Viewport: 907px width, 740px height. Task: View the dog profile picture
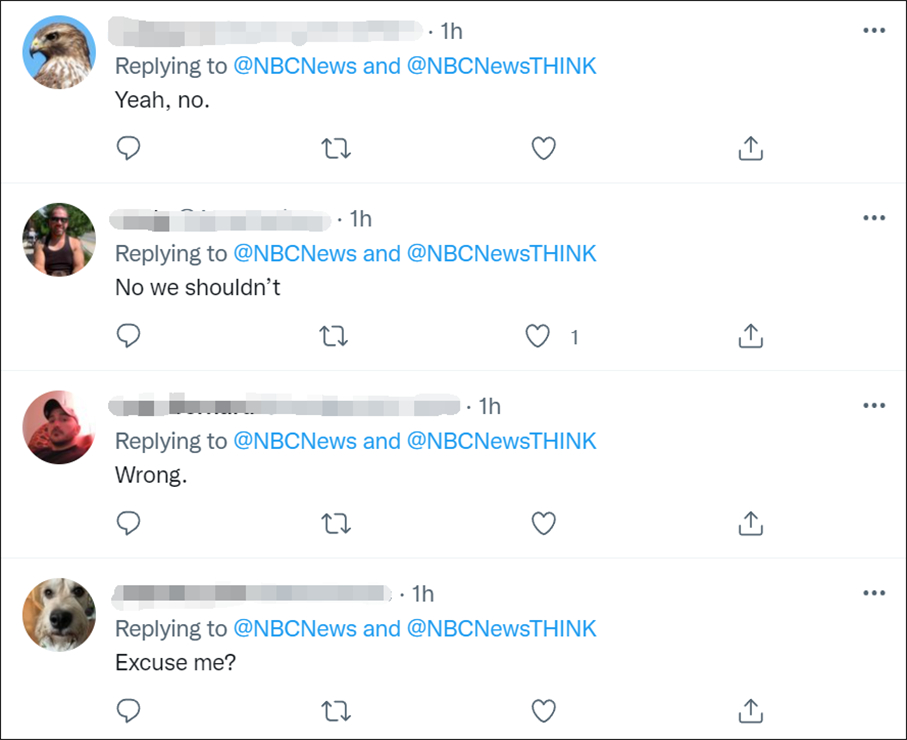coord(59,614)
